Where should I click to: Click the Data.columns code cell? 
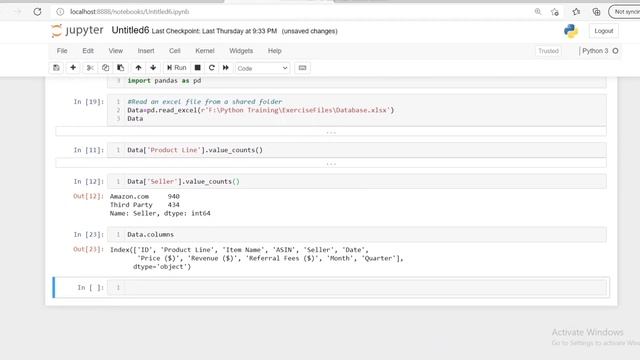(x=357, y=235)
